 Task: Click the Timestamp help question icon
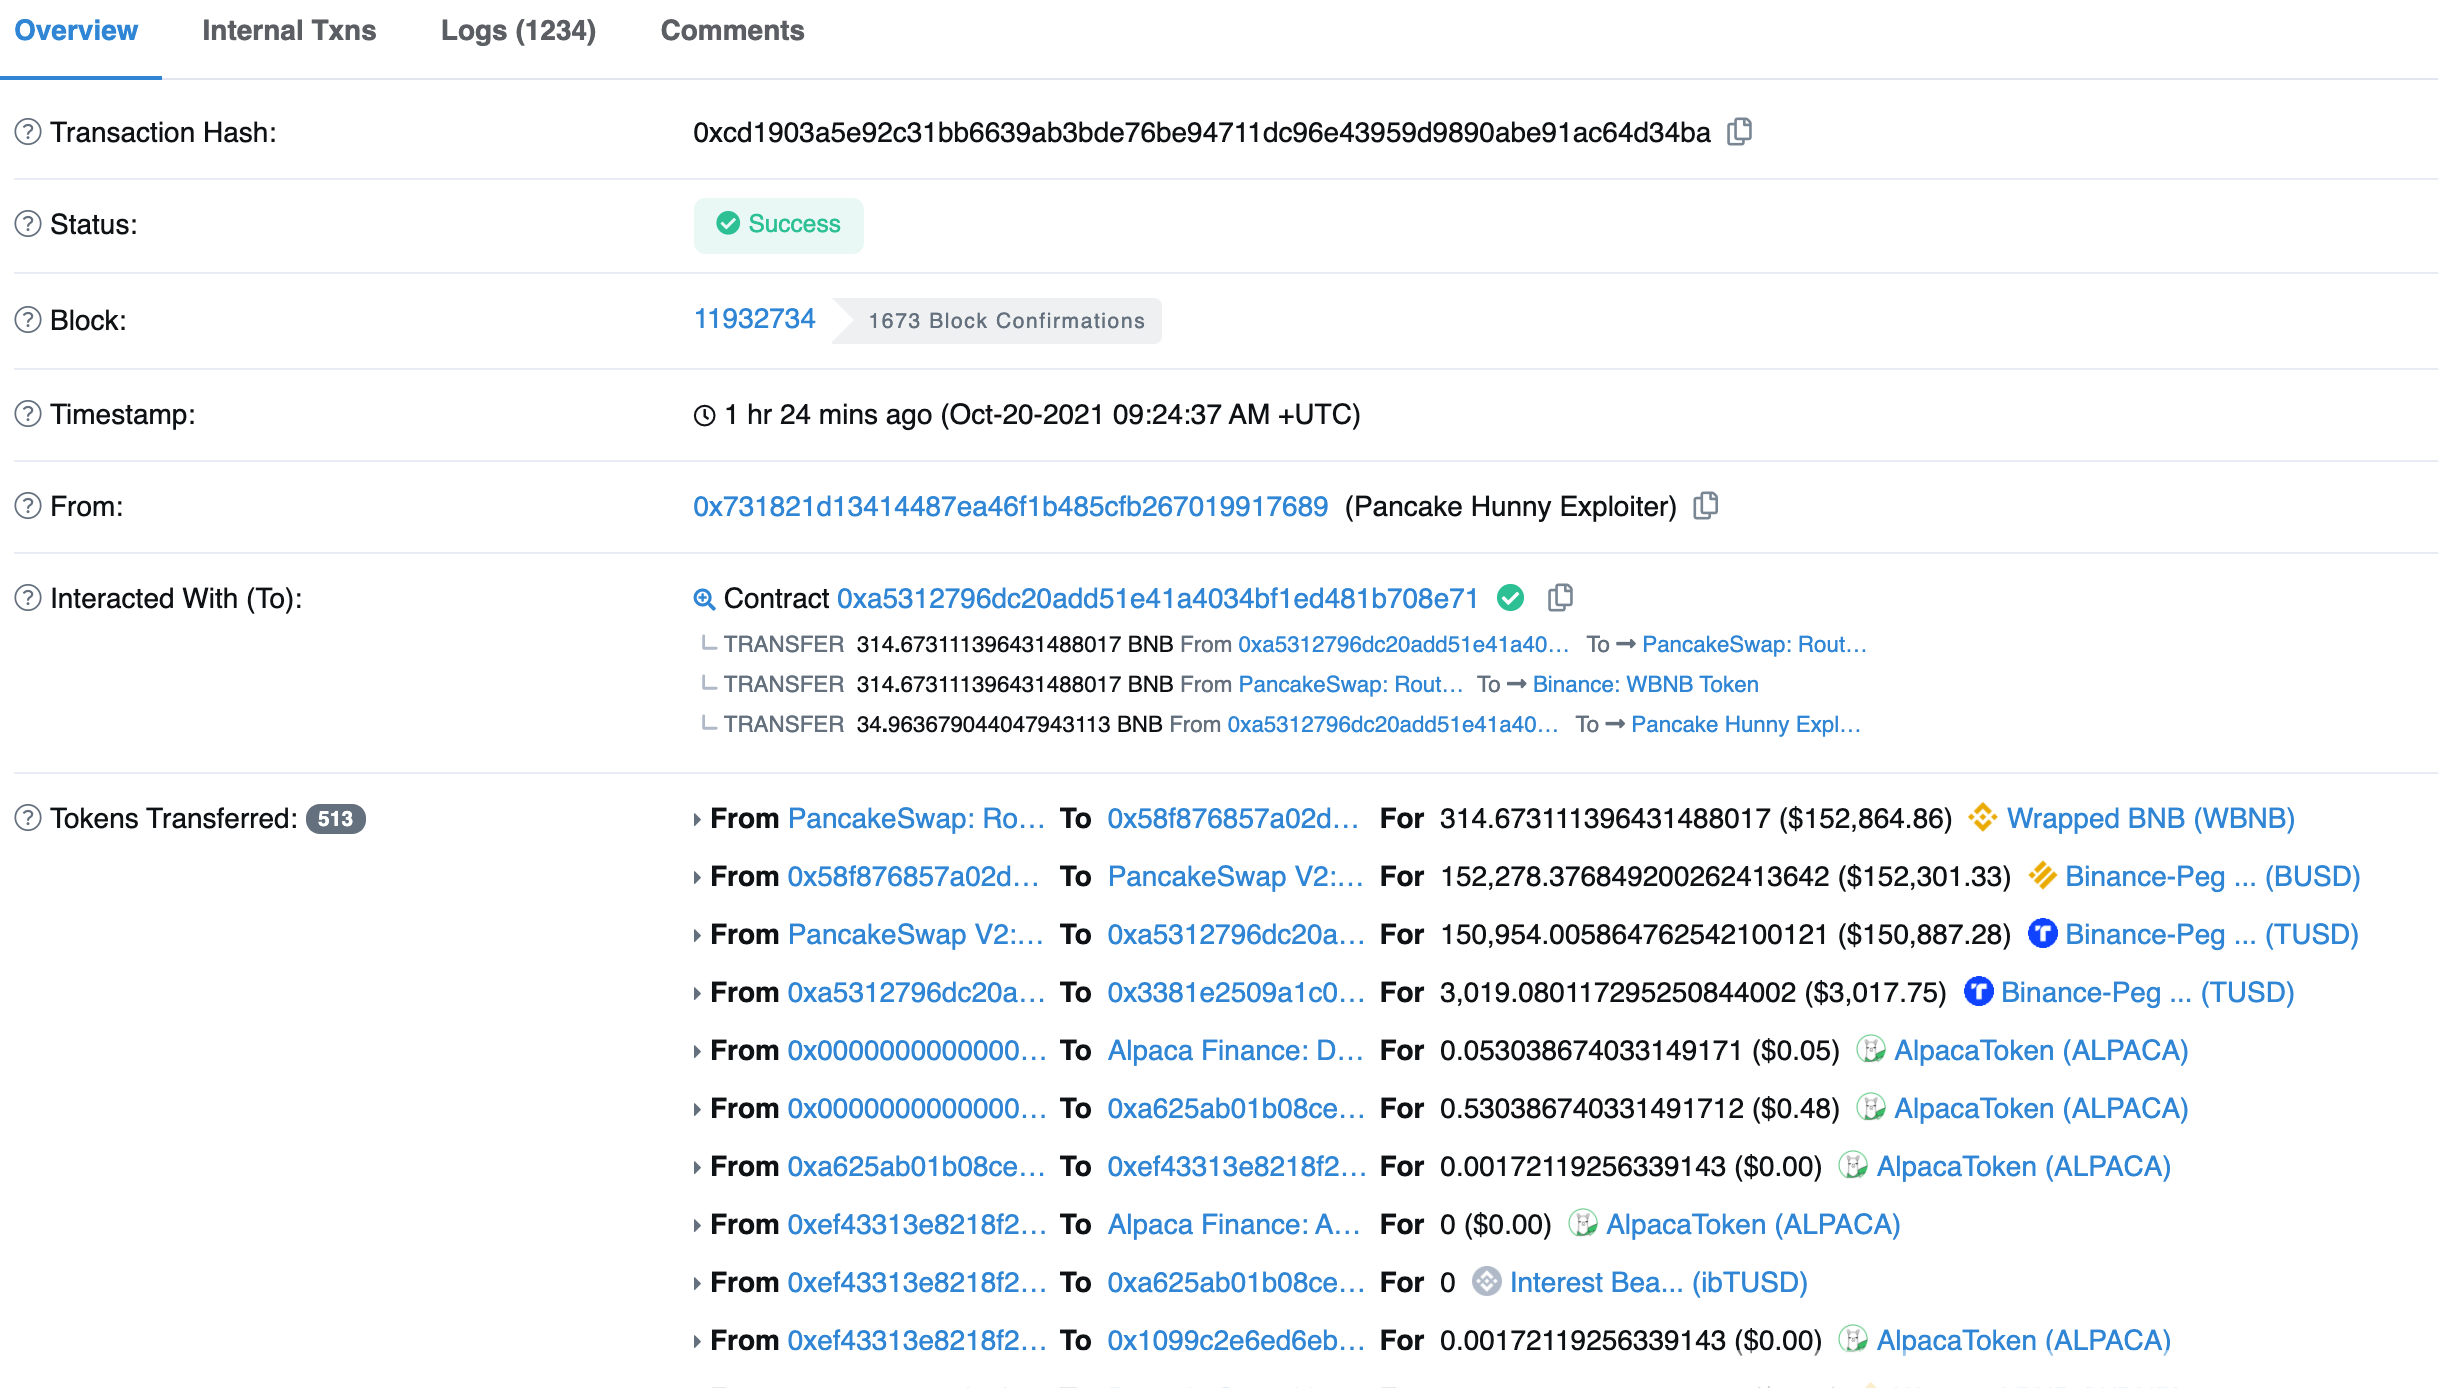click(28, 414)
